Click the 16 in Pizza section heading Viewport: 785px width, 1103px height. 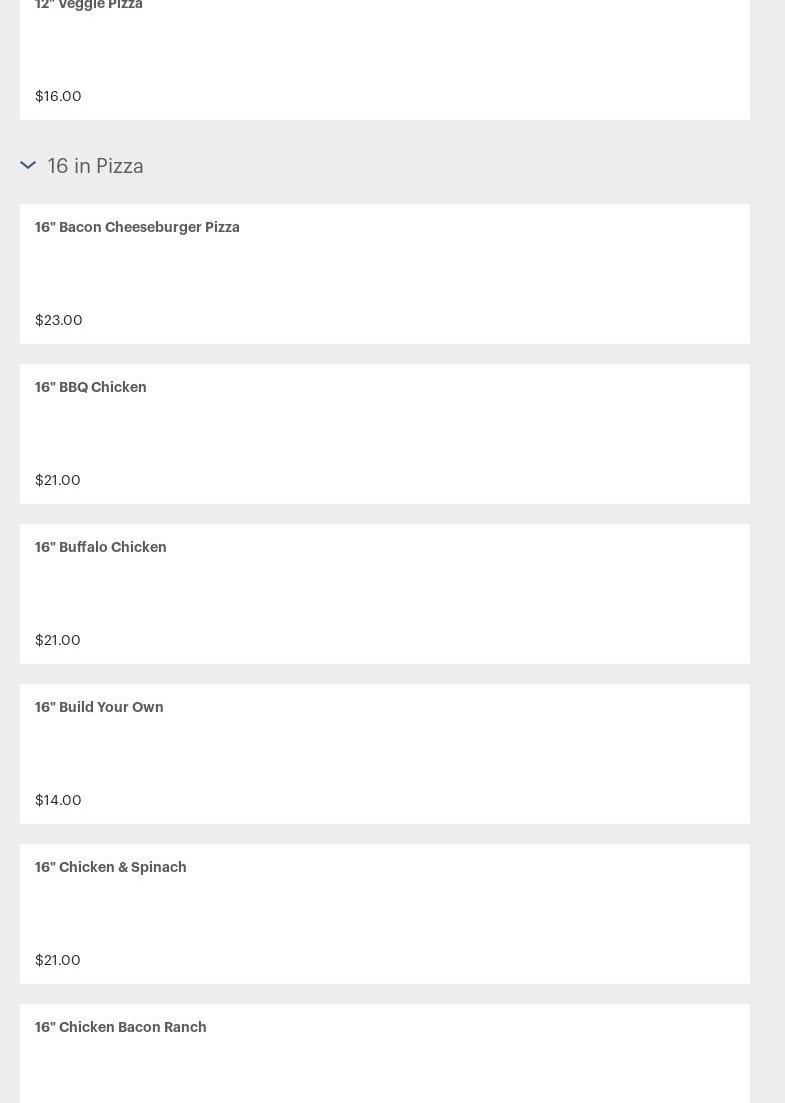(95, 166)
